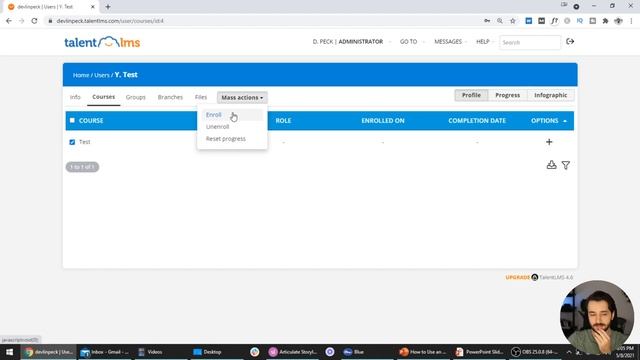Viewport: 640px width, 360px height.
Task: Open the saved password key icon
Action: click(487, 21)
